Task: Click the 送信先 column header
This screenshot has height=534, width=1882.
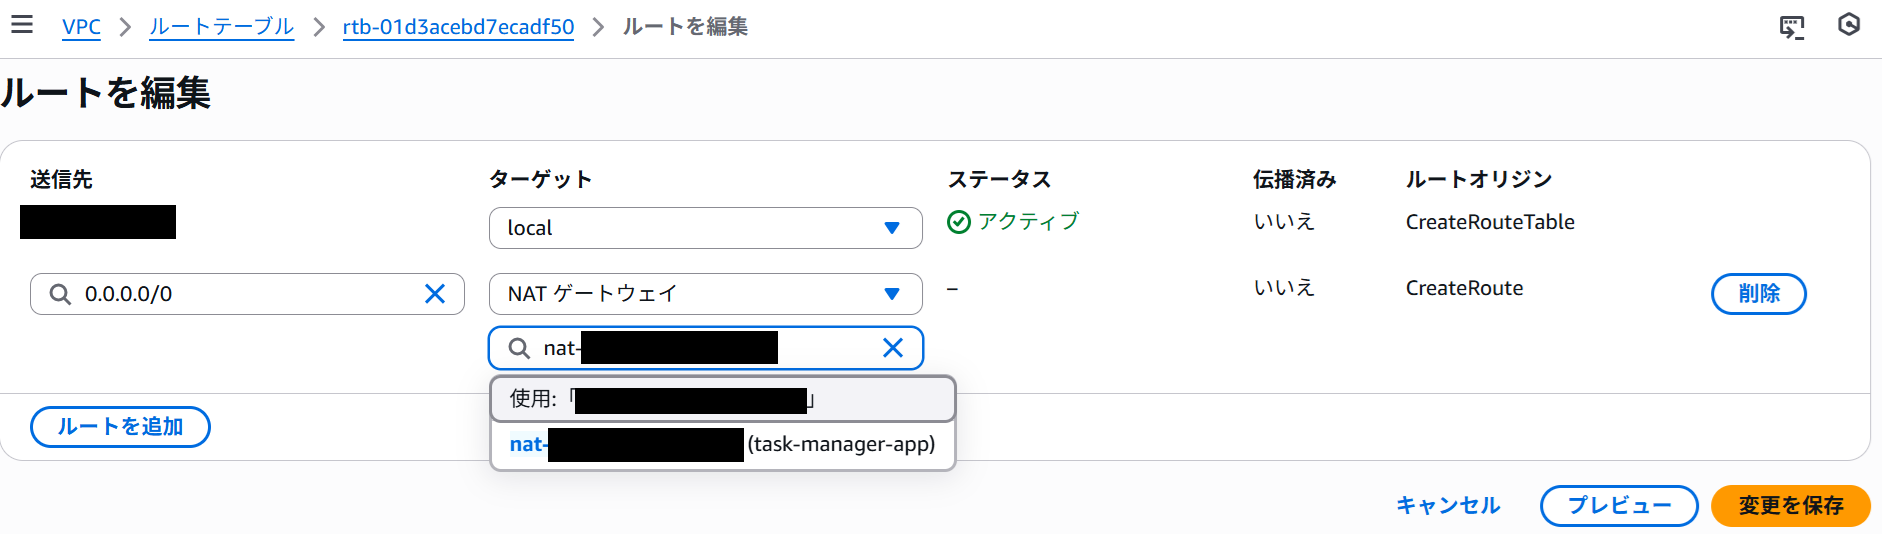Action: tap(61, 179)
